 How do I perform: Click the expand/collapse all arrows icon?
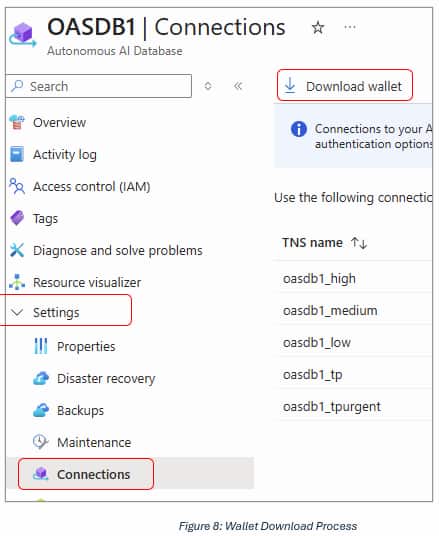[x=208, y=86]
